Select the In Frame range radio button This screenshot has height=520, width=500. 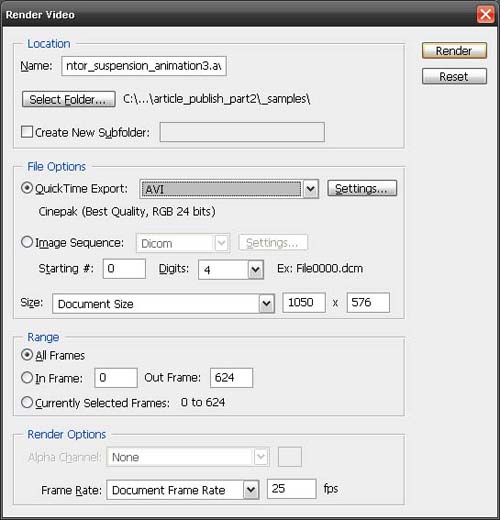coord(27,378)
